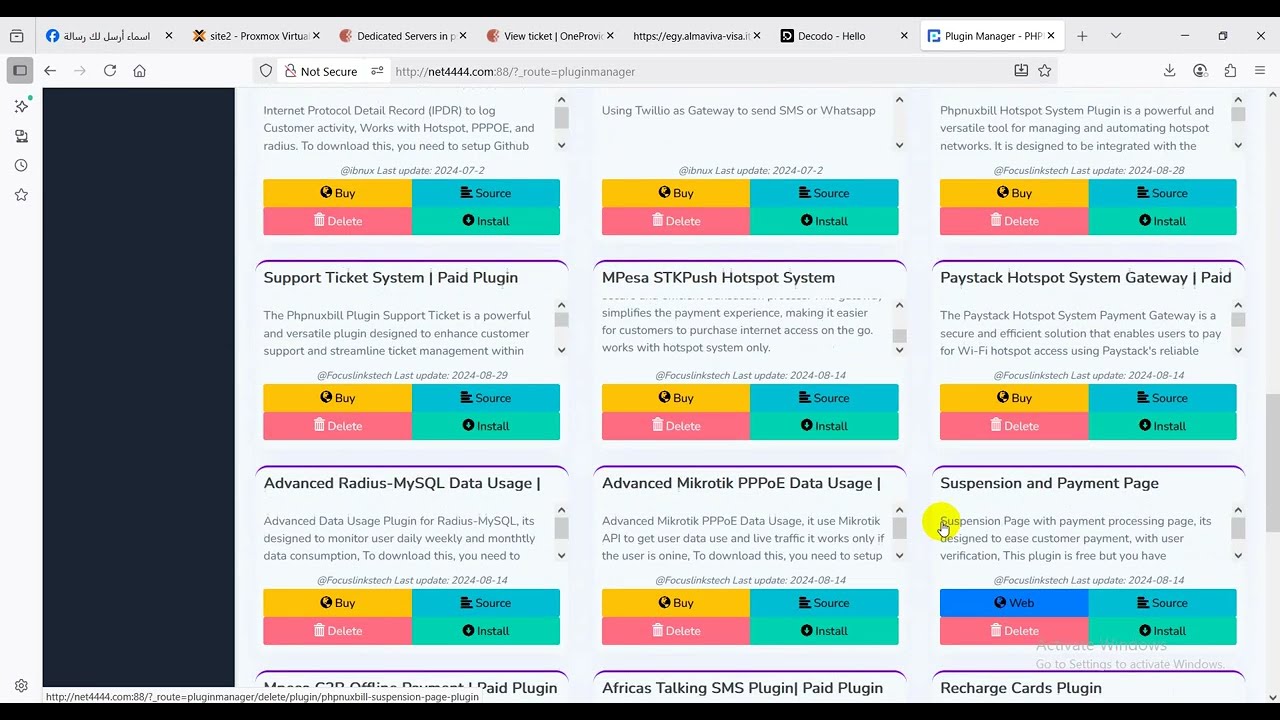Open bookmarks star icon in sidebar
Screen dimensions: 1280x720
21,195
